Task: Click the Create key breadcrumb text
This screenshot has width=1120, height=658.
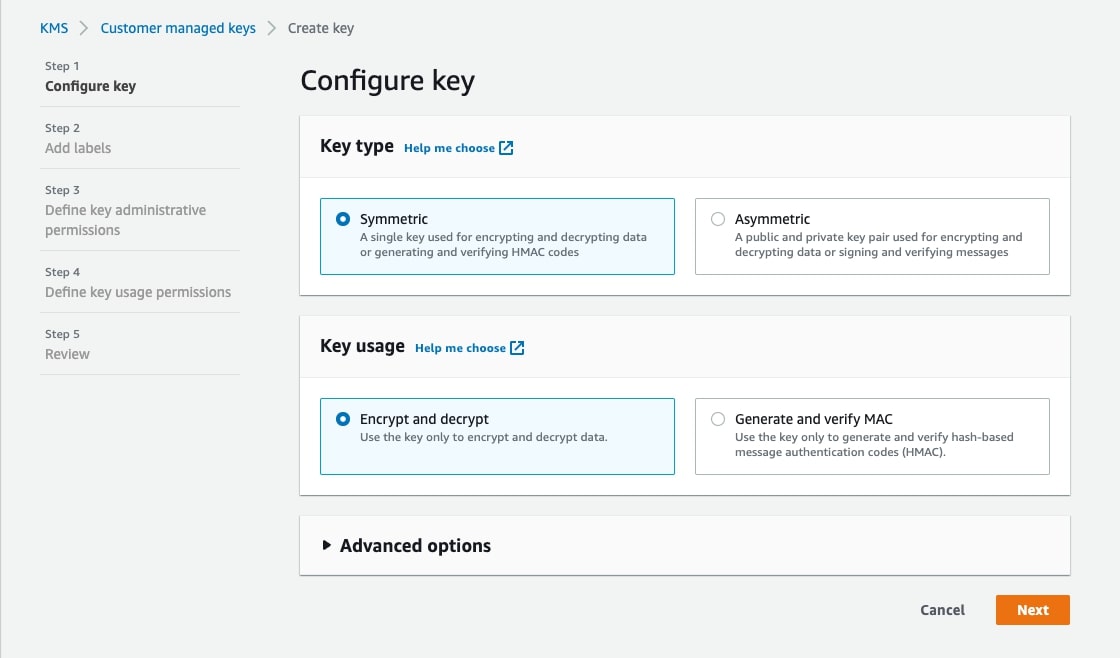Action: (321, 28)
